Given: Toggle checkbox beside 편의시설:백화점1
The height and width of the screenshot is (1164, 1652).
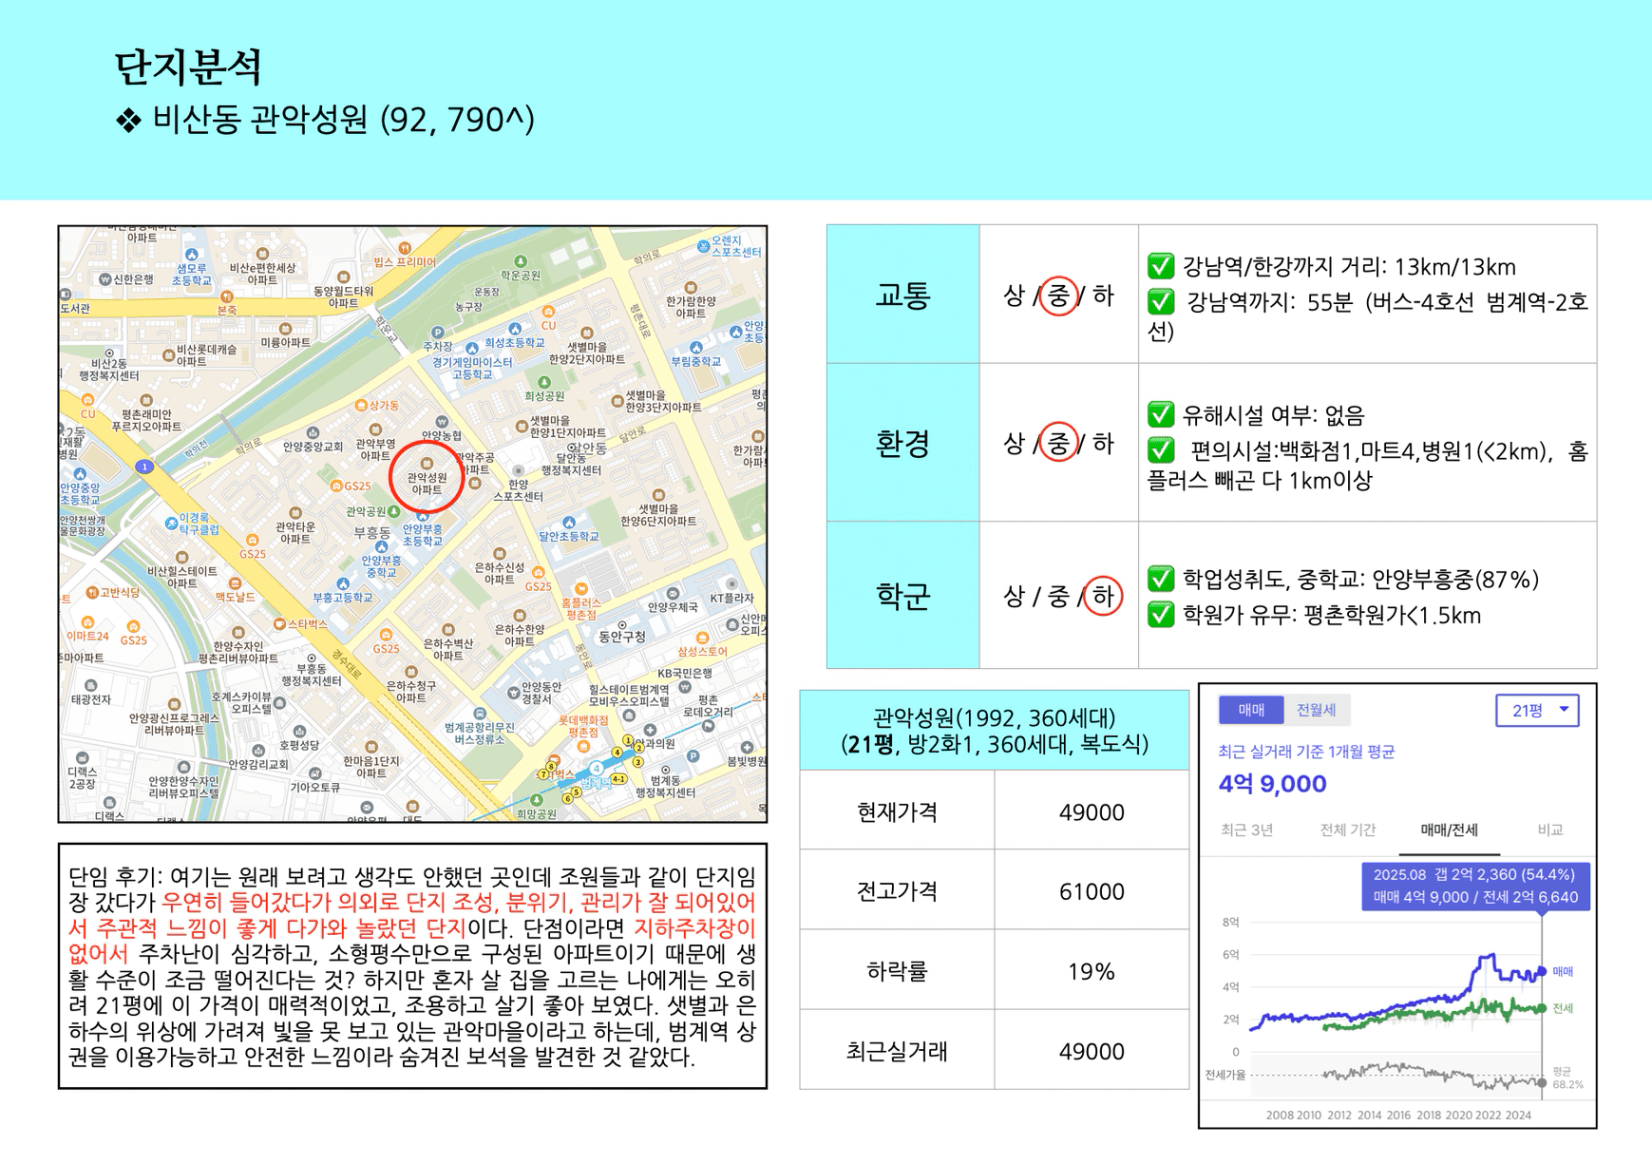Looking at the screenshot, I should [1161, 450].
